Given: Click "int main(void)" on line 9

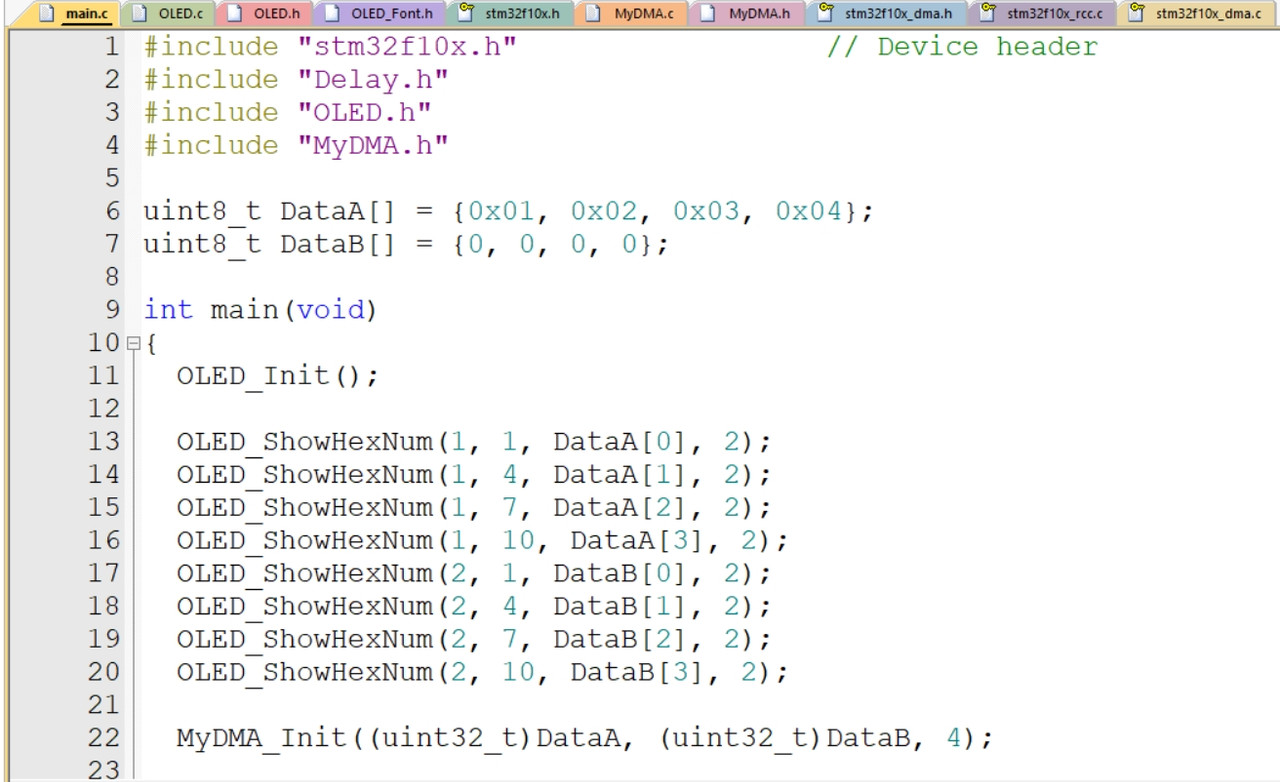Looking at the screenshot, I should (260, 310).
